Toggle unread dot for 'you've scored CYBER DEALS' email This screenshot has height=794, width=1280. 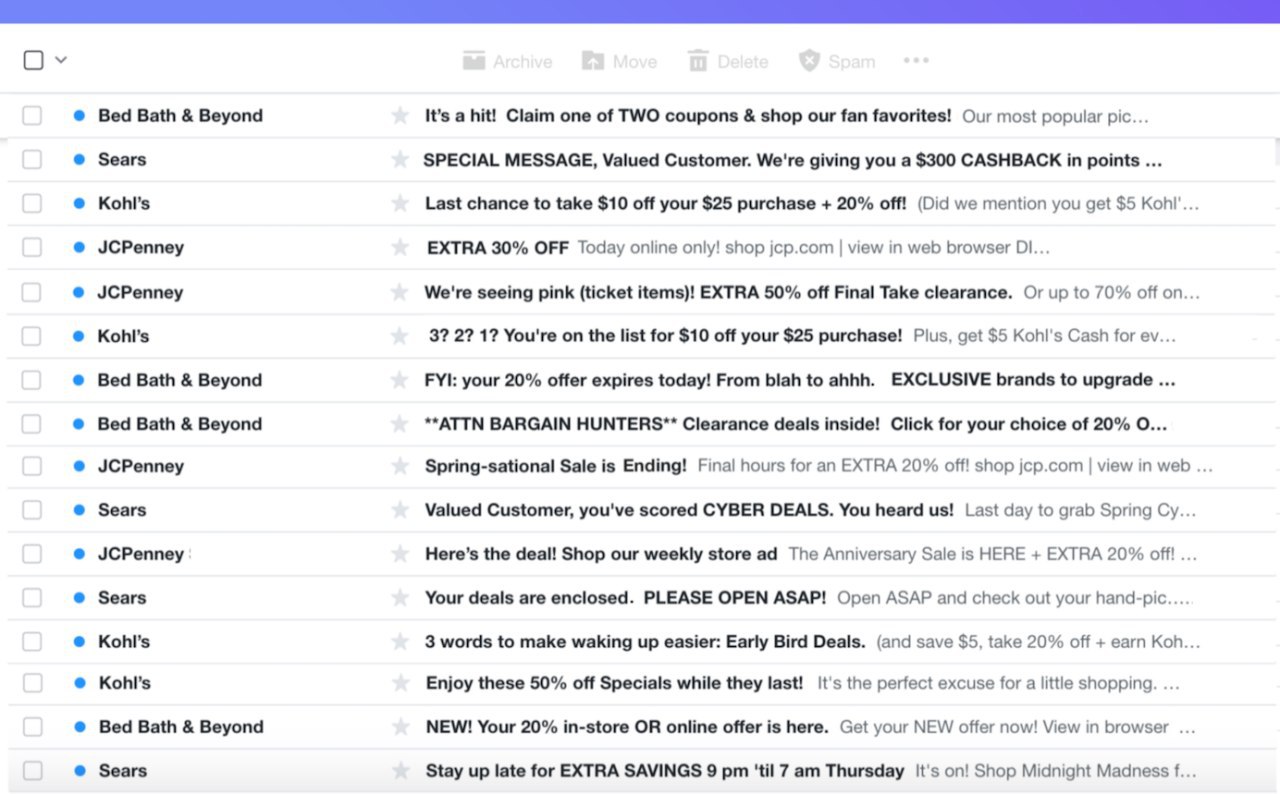tap(79, 510)
